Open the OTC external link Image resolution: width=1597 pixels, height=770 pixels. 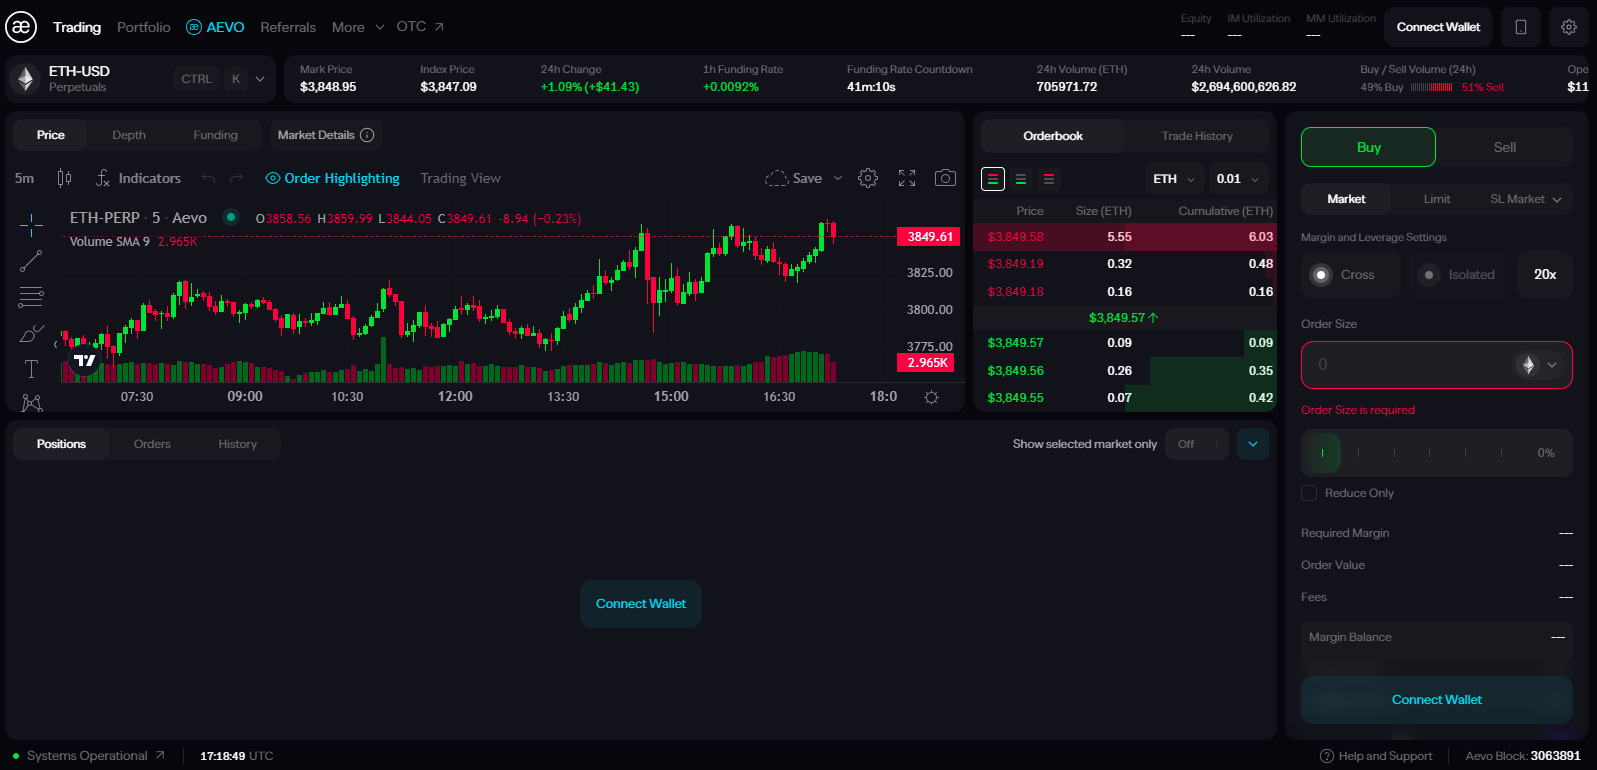coord(420,27)
